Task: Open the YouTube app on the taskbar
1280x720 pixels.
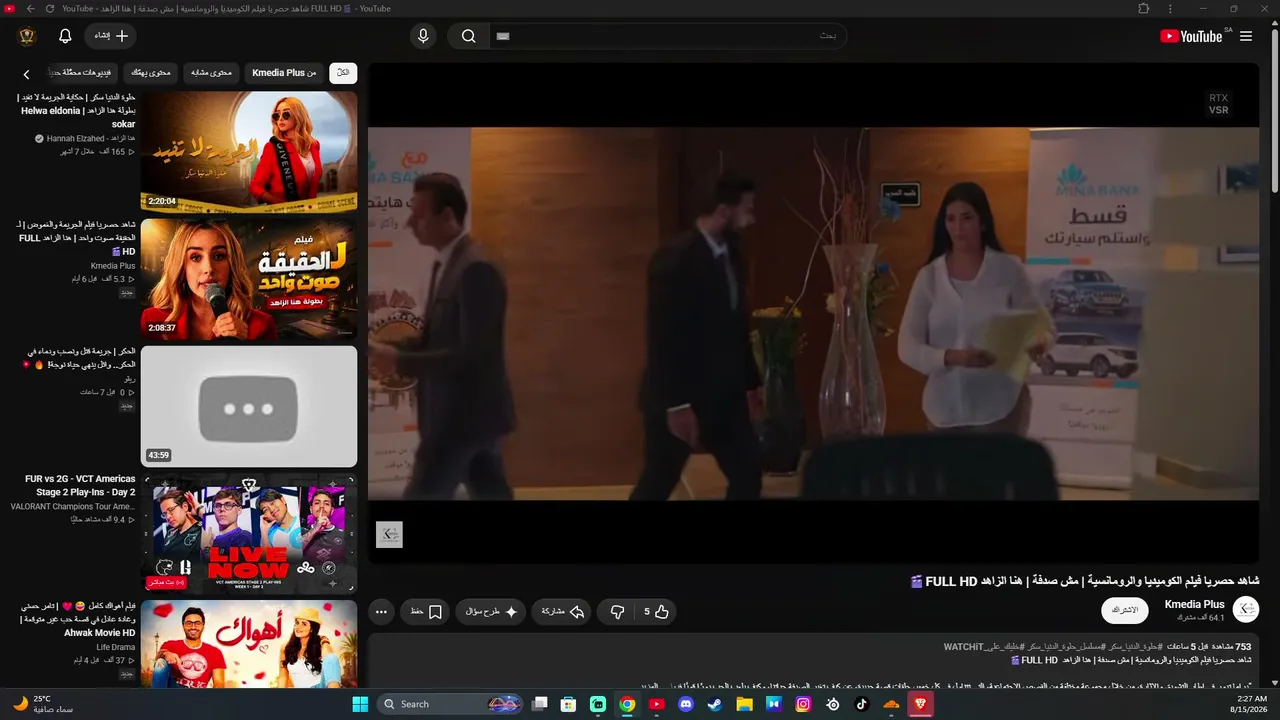Action: click(x=656, y=704)
